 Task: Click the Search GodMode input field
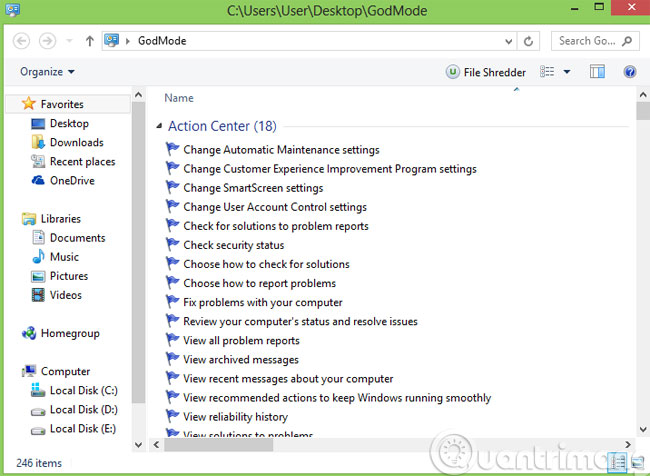coord(588,41)
